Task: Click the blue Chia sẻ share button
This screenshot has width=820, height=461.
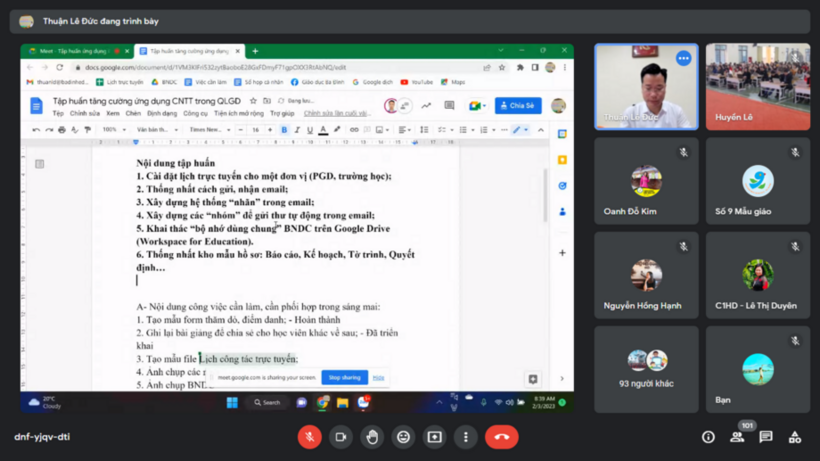Action: coord(517,105)
